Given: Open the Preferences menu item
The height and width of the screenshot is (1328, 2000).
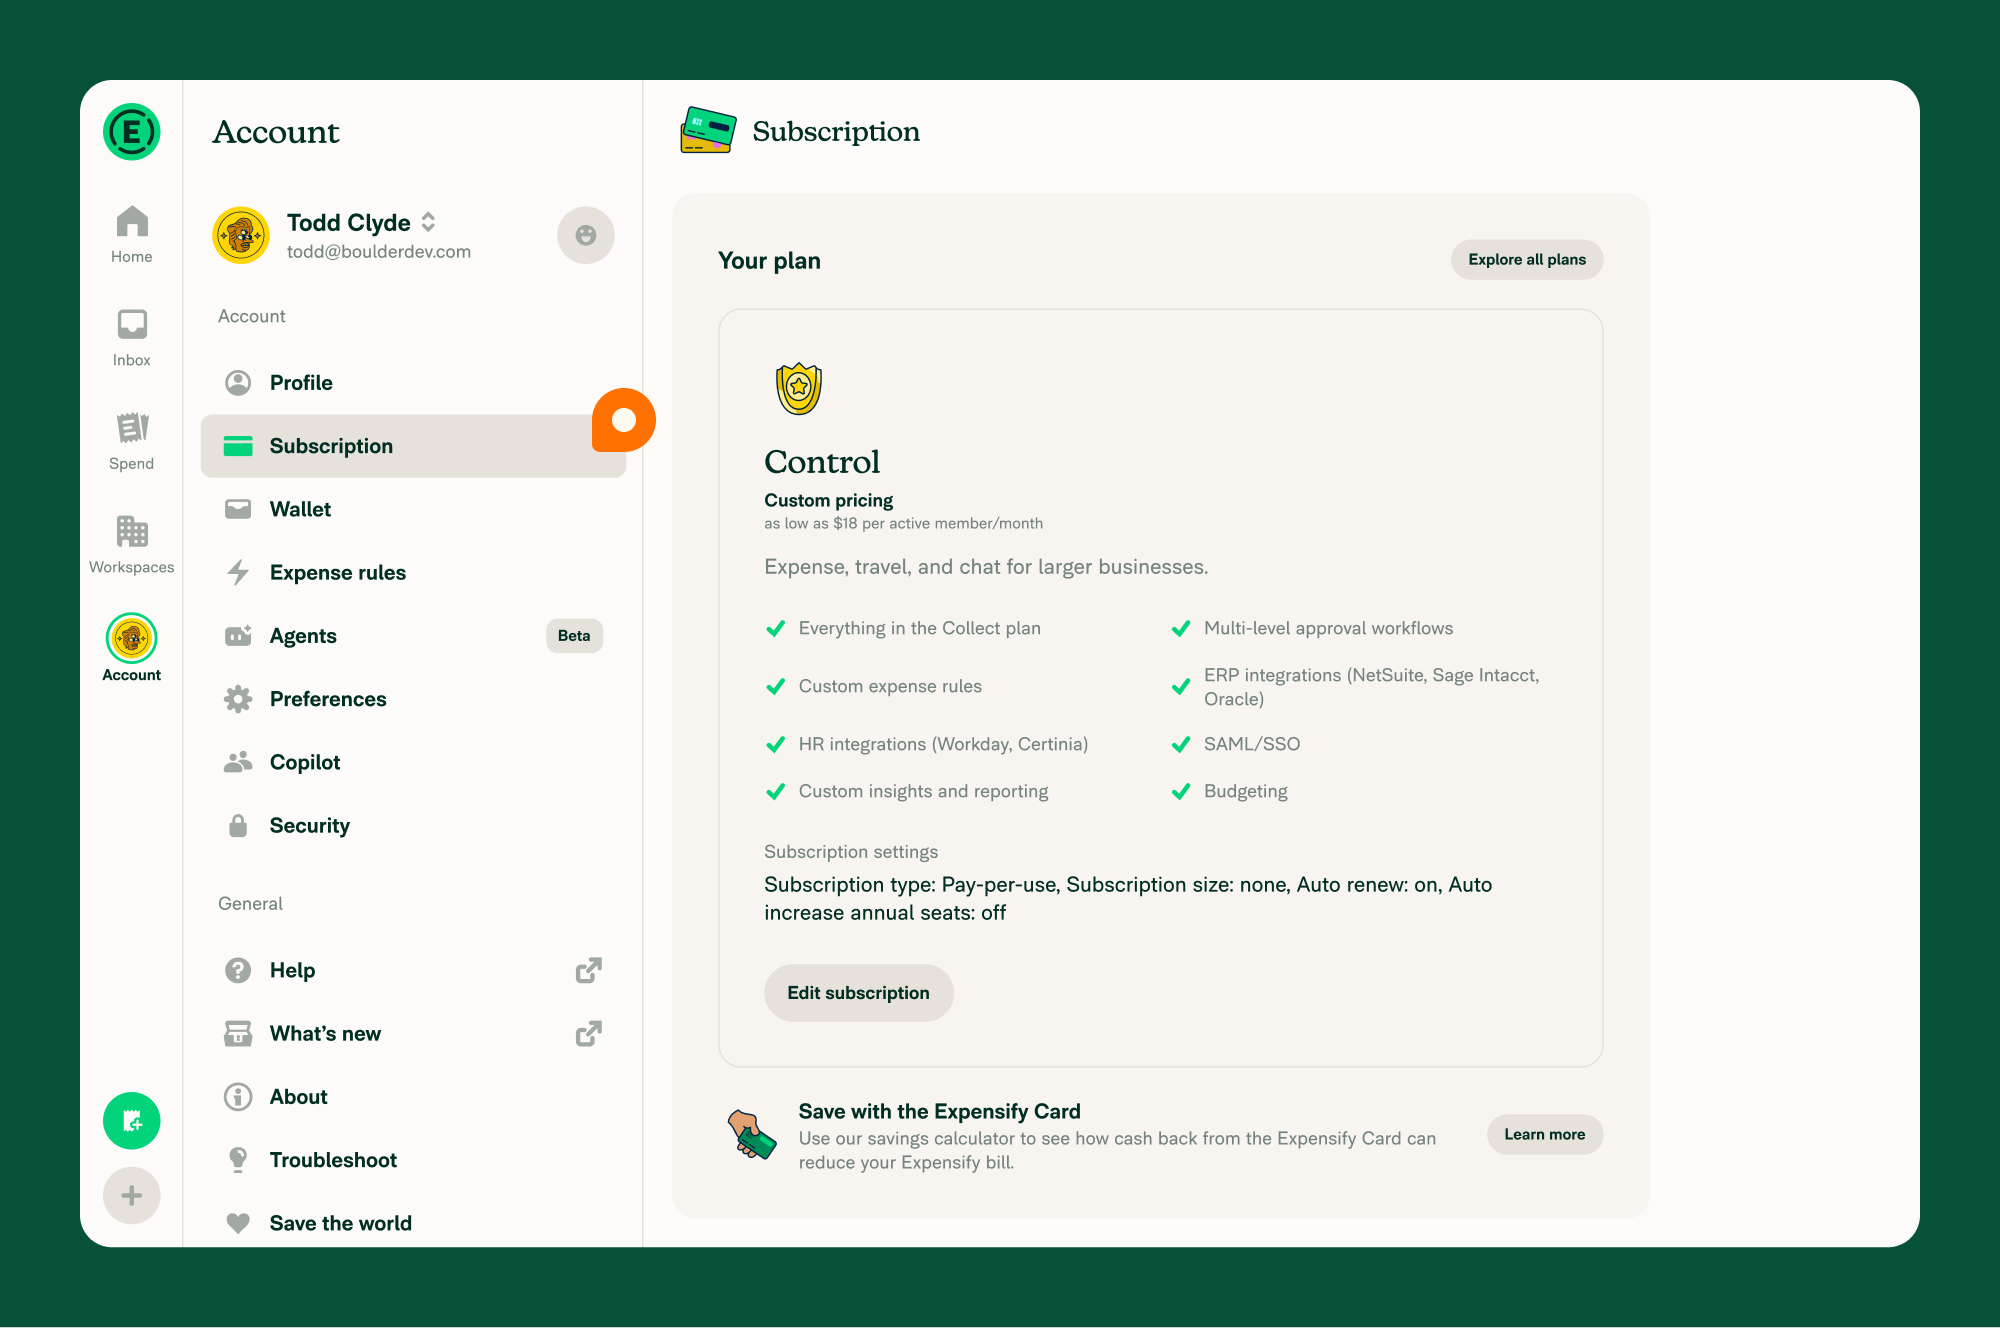Looking at the screenshot, I should coord(413,699).
